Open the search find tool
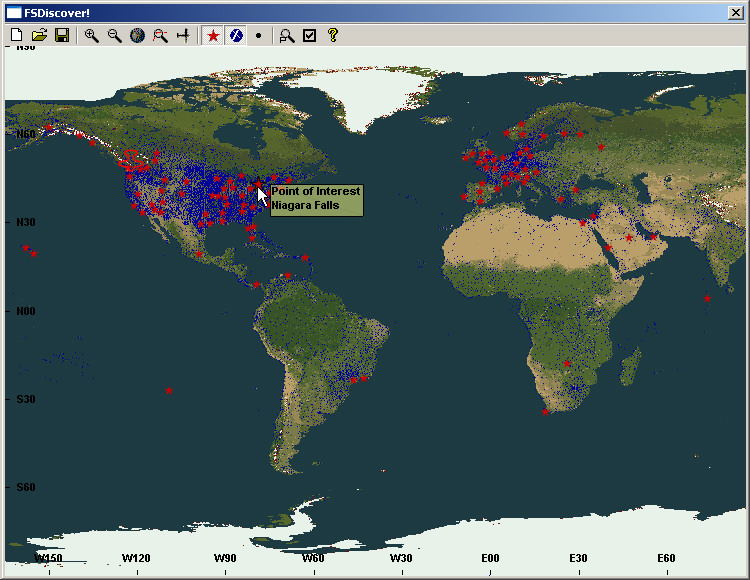This screenshot has height=580, width=750. pyautogui.click(x=287, y=35)
